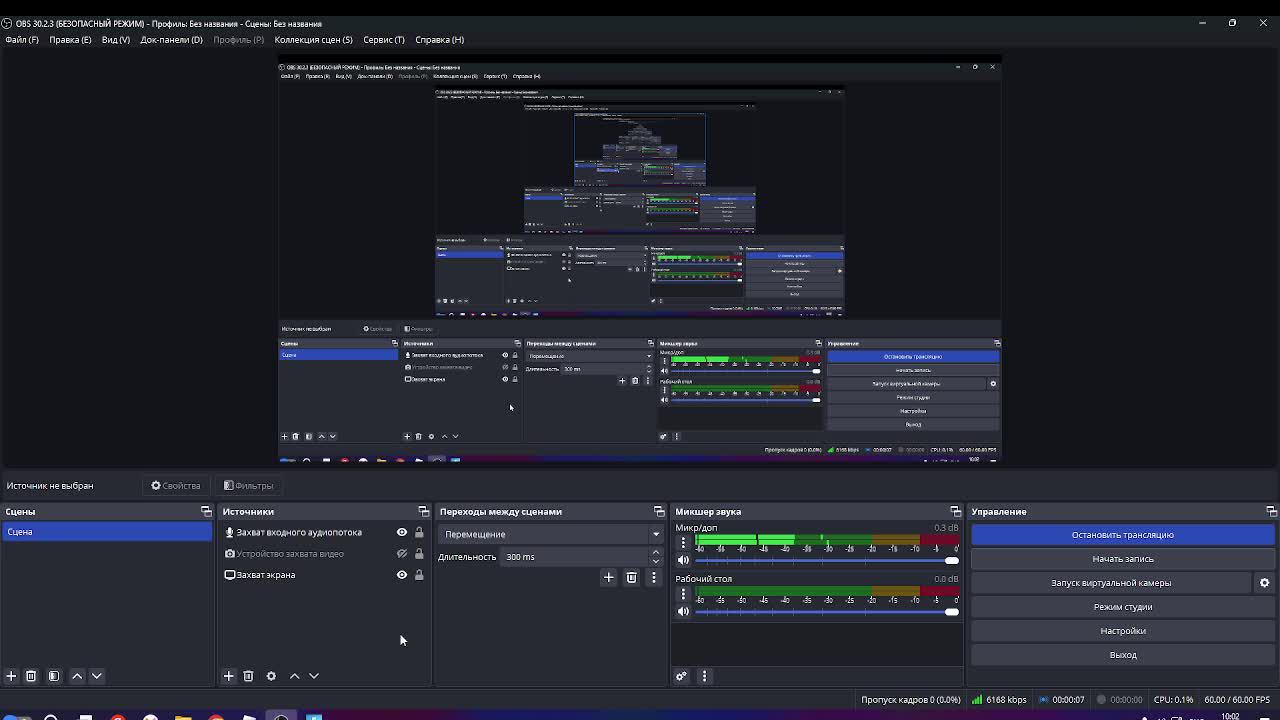Open Справка menu
The width and height of the screenshot is (1280, 720).
(x=439, y=40)
